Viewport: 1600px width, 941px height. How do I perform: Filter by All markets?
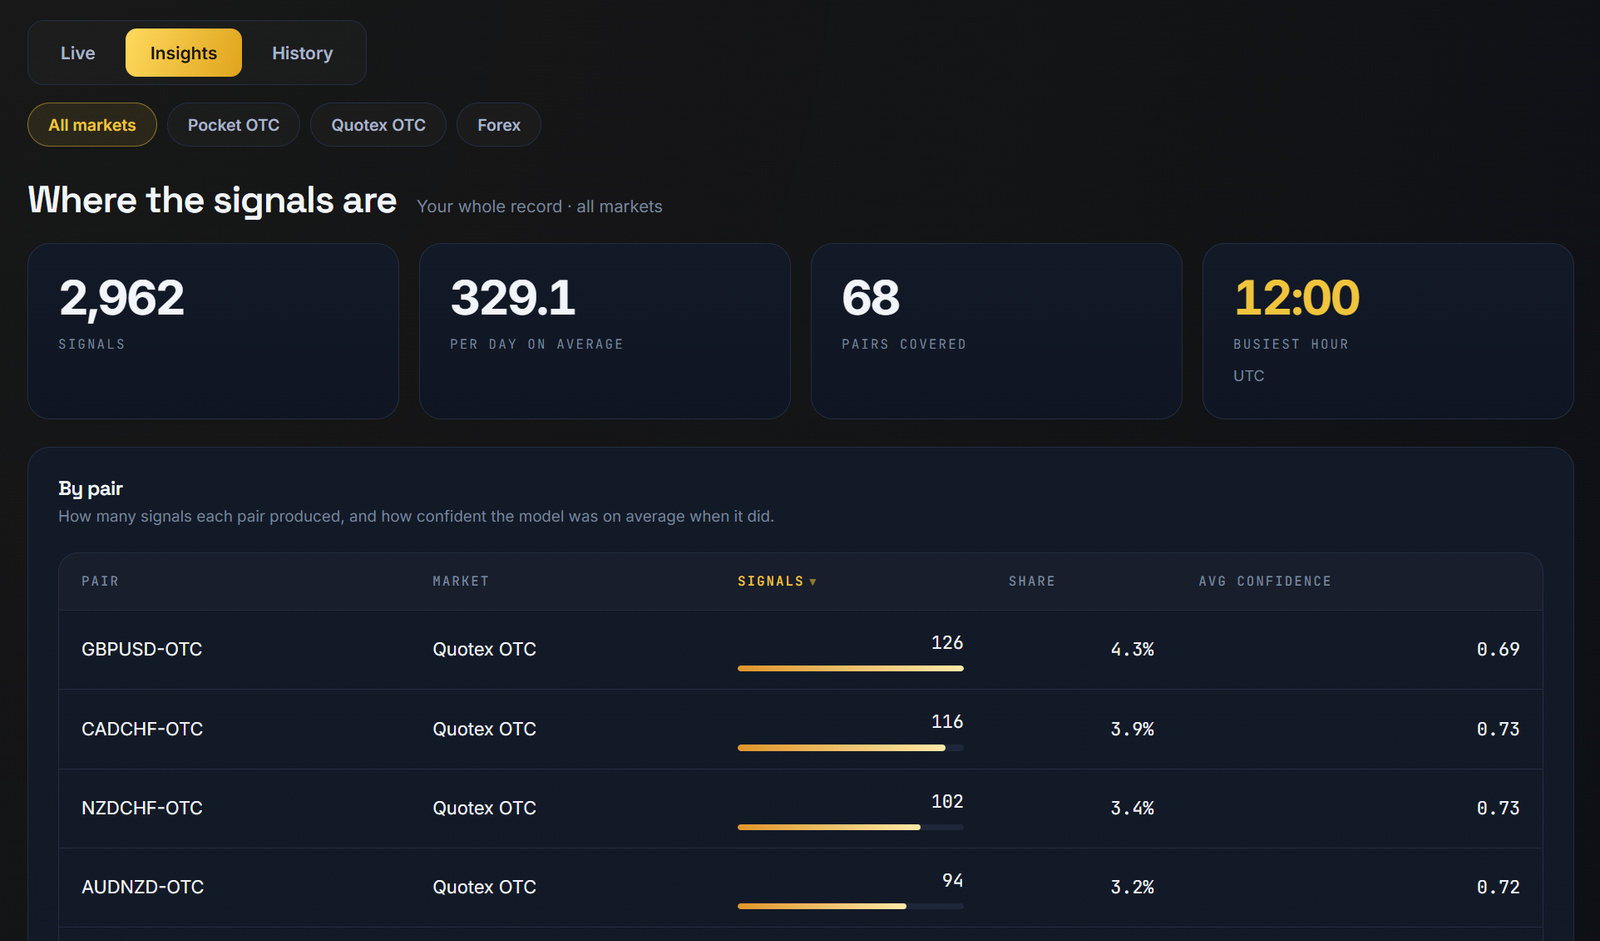(x=92, y=125)
